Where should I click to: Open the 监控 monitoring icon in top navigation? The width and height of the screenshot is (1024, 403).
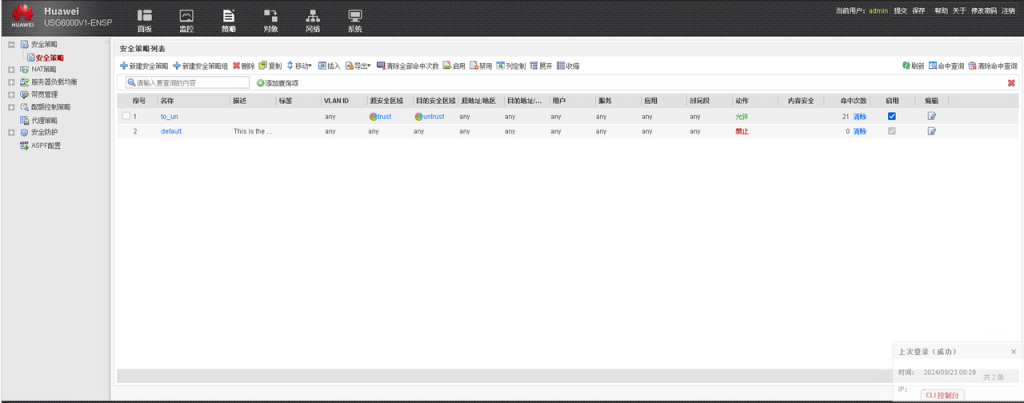[x=186, y=19]
